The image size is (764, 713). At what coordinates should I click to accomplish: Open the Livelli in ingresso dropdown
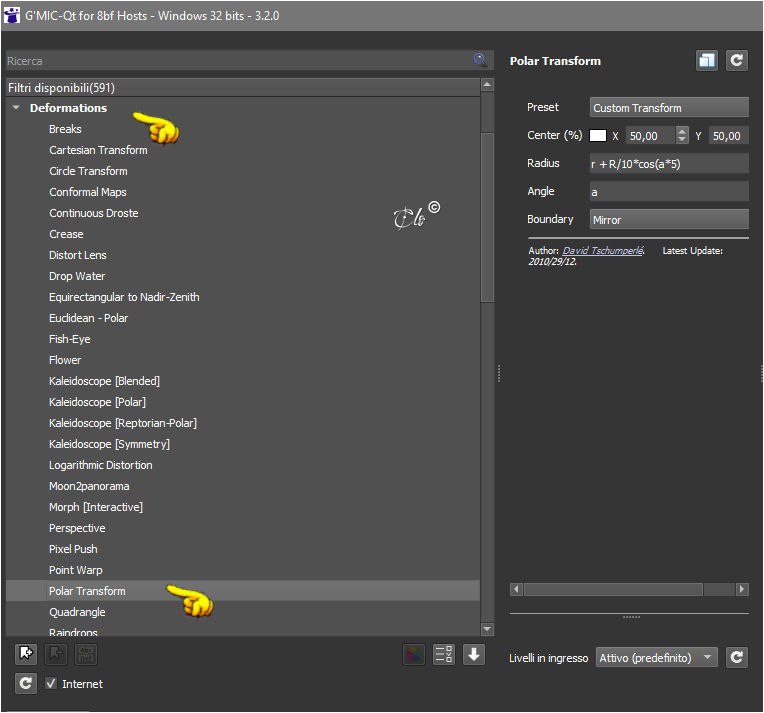point(656,657)
